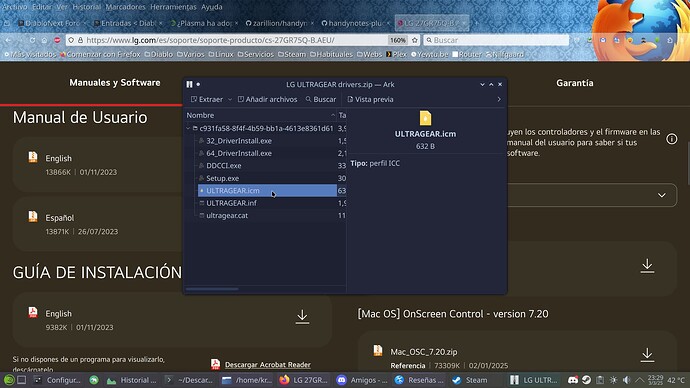Download the English installation guide
Screen dimensions: 690x388
pyautogui.click(x=302, y=317)
